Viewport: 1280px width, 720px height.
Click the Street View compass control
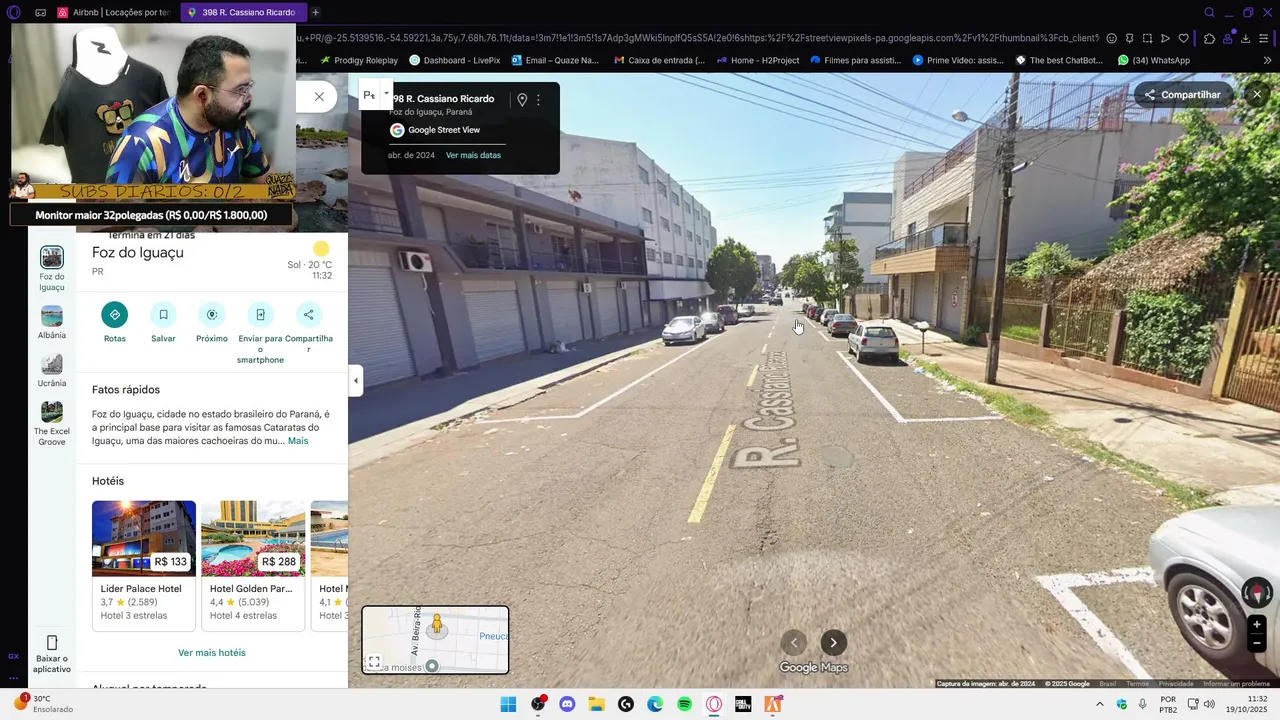point(1257,593)
